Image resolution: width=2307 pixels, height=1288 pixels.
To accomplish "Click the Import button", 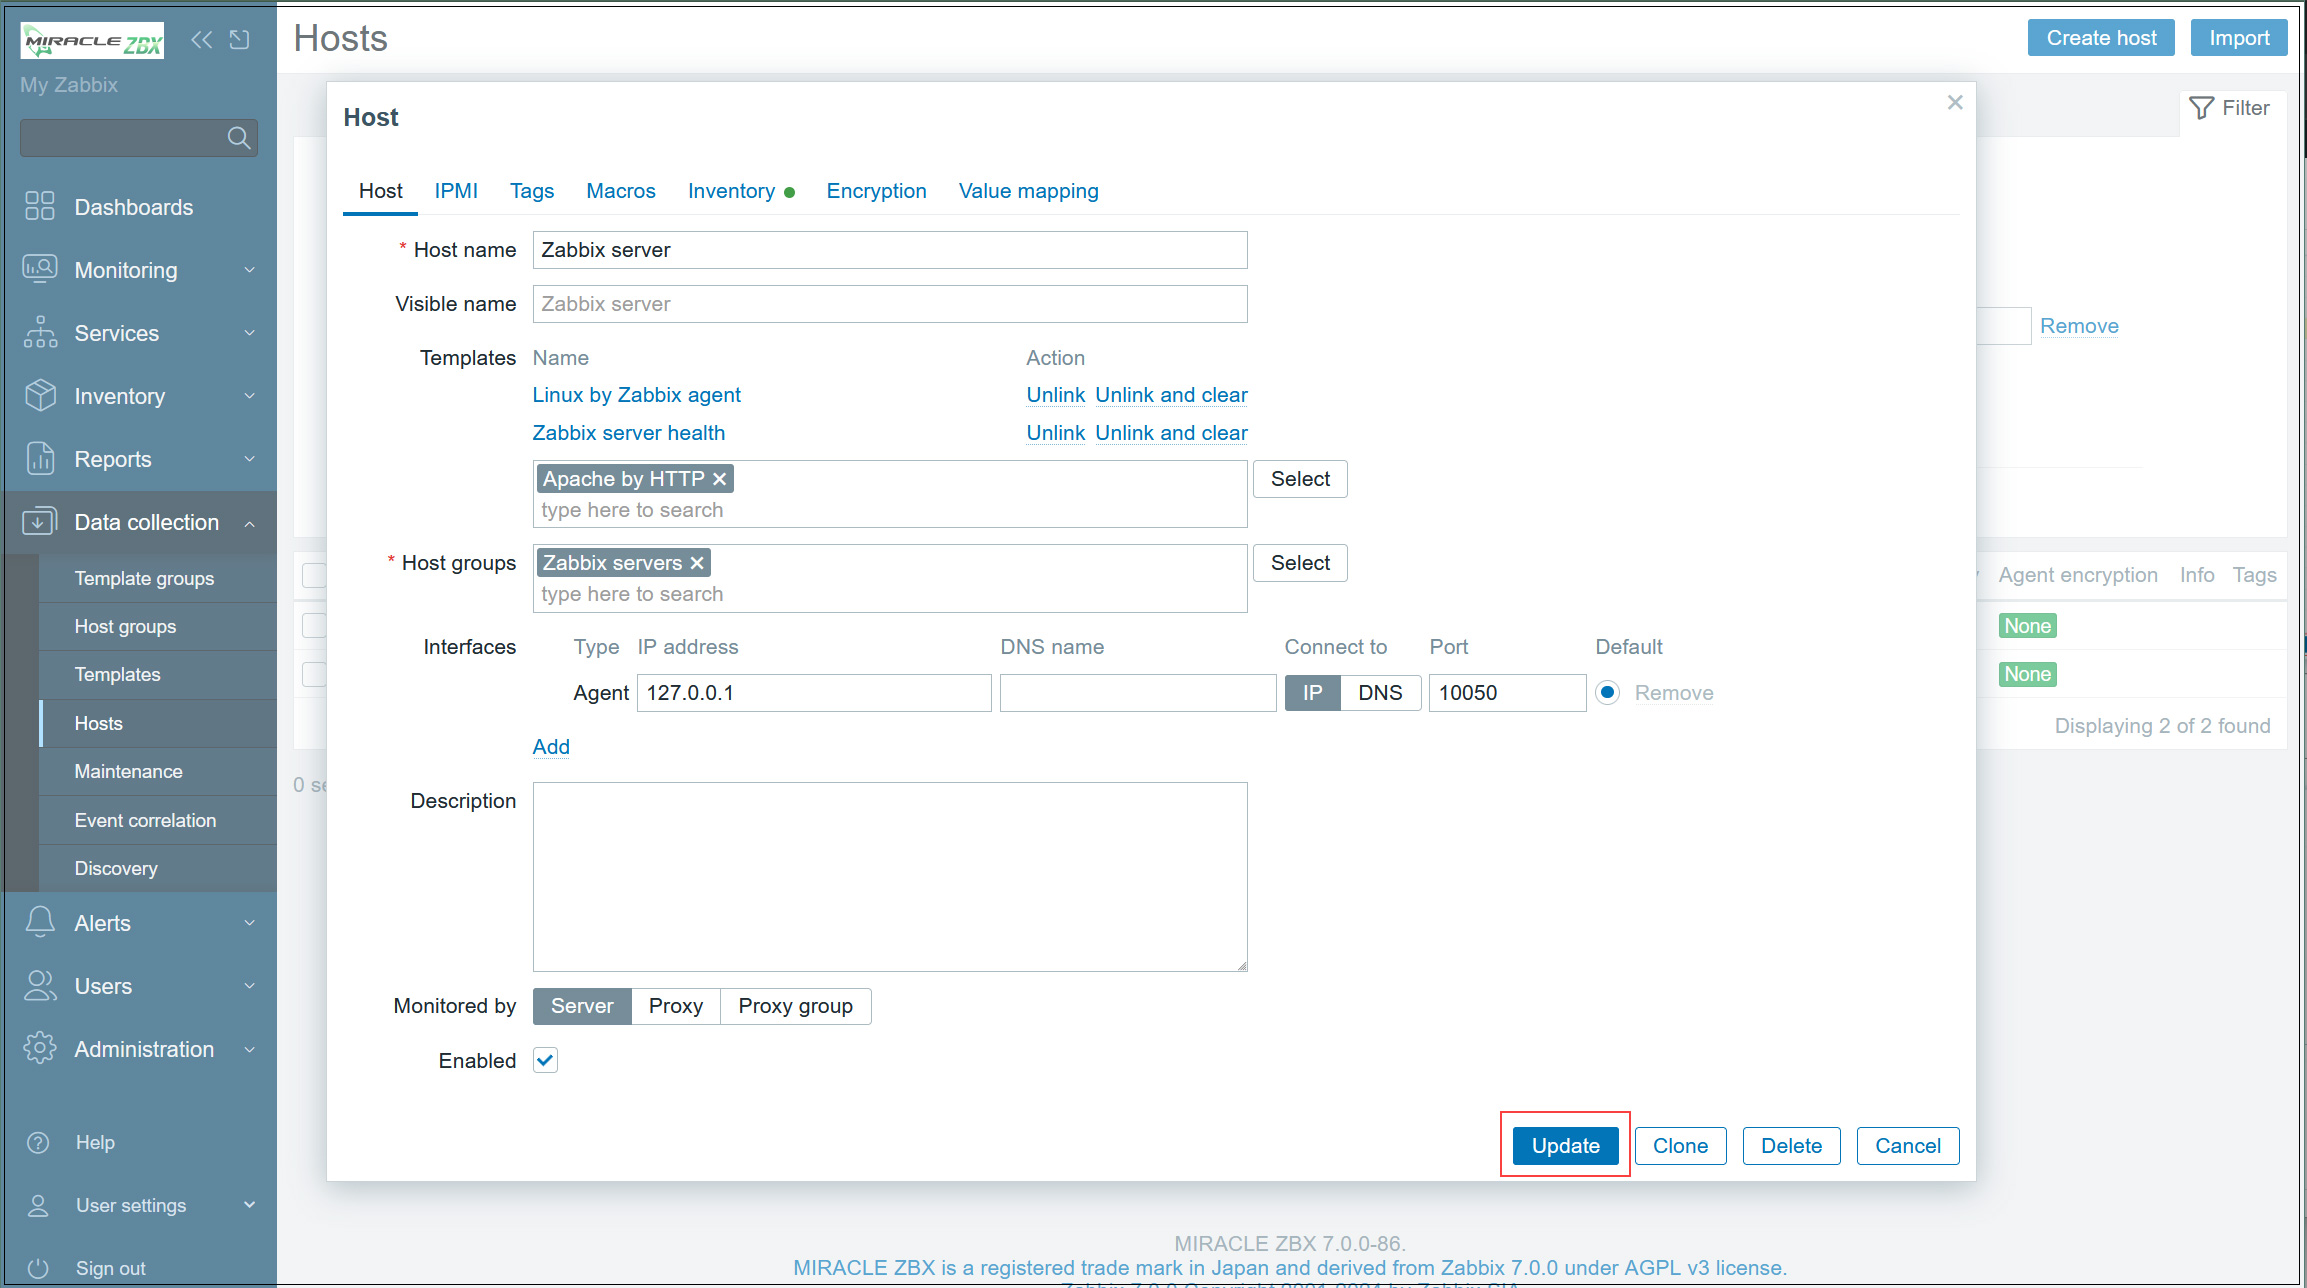I will pyautogui.click(x=2239, y=38).
